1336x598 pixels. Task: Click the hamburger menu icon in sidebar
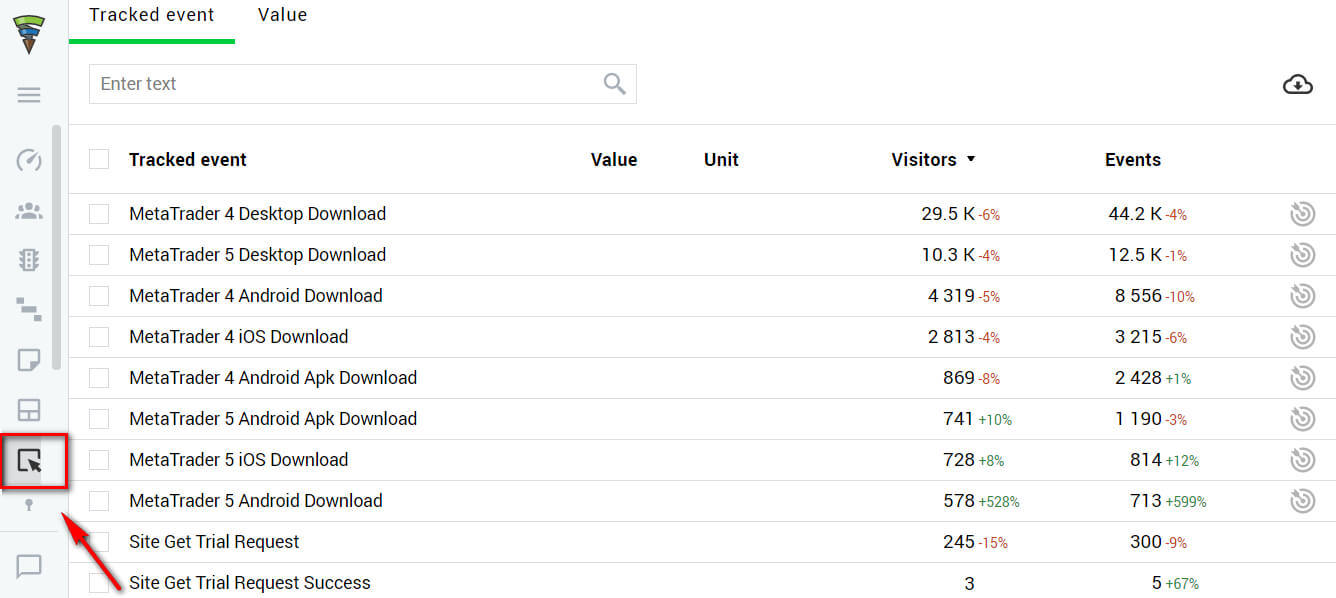(29, 95)
